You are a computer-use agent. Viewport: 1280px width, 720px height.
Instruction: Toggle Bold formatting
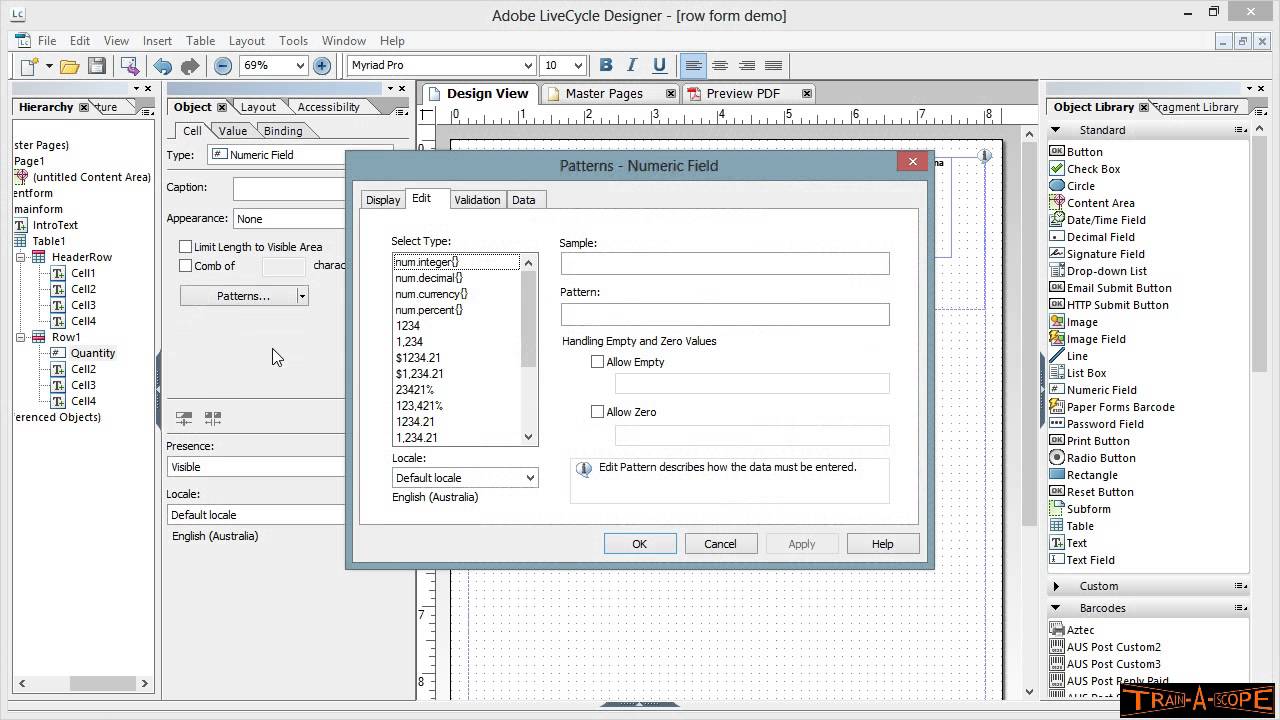click(606, 65)
